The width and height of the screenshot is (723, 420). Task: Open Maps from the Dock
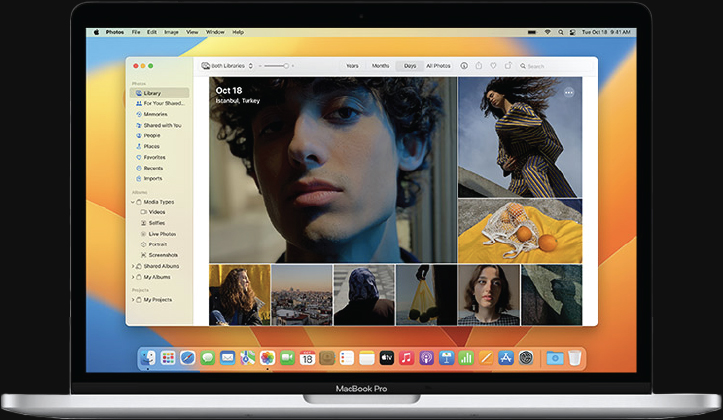tap(247, 358)
